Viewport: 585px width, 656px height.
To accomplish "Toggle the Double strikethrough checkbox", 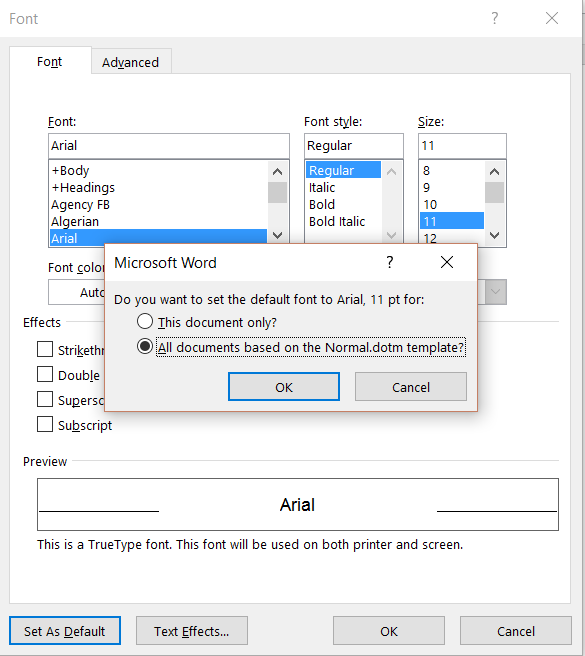I will tap(45, 374).
